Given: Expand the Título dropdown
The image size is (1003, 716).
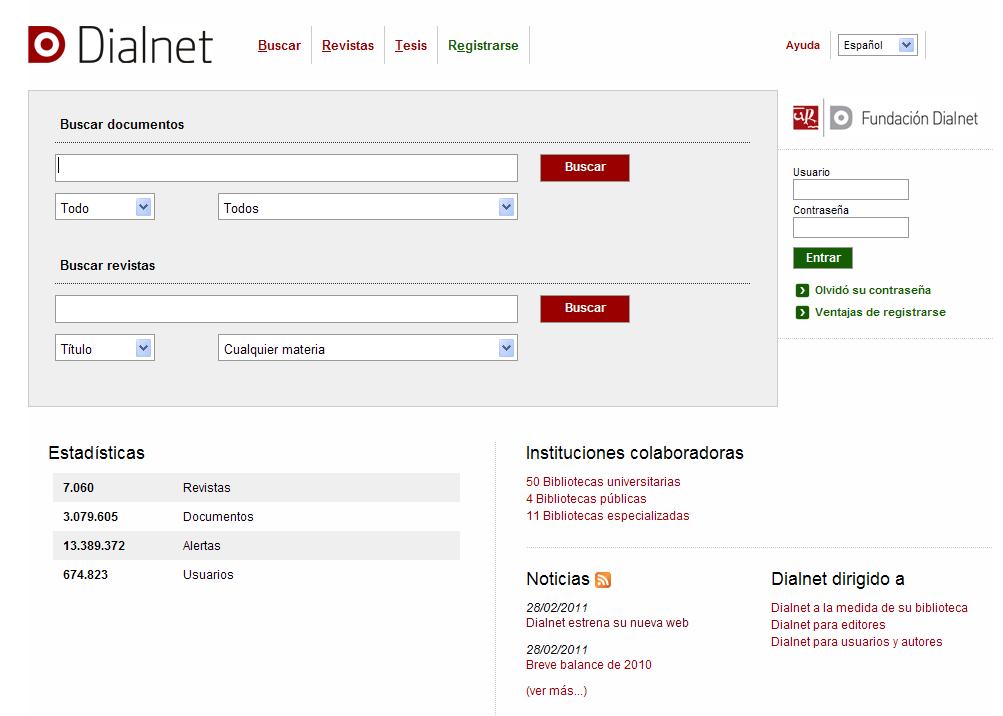Looking at the screenshot, I should point(105,348).
